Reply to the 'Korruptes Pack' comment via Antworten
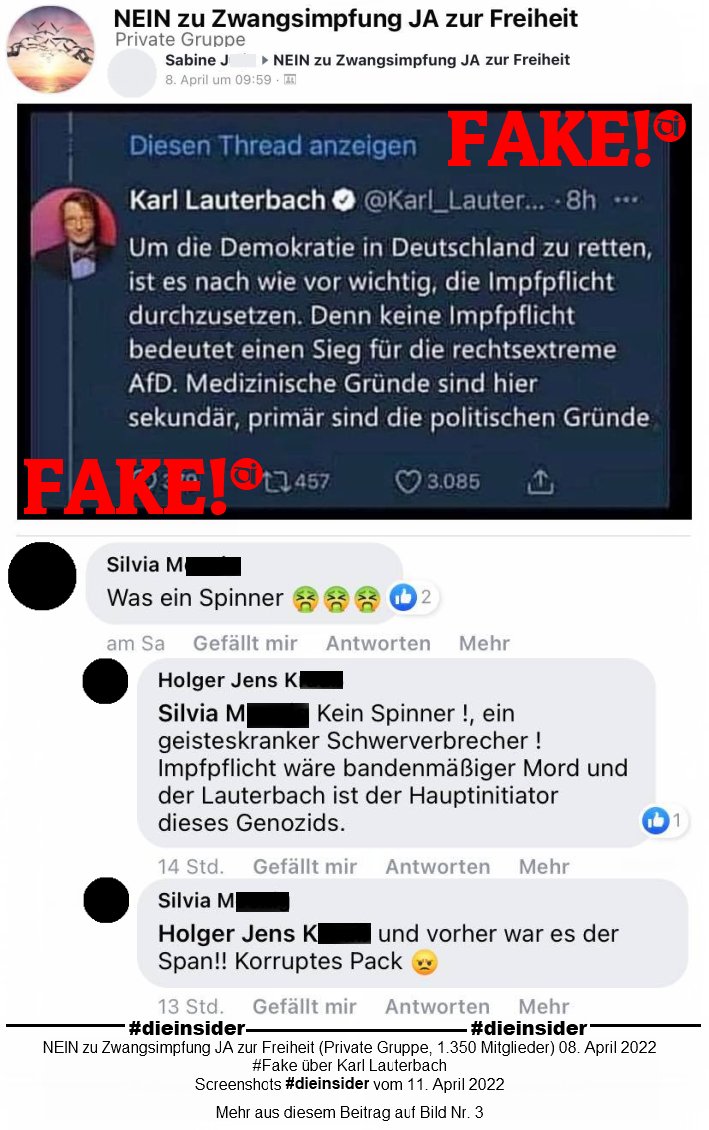 437,1006
